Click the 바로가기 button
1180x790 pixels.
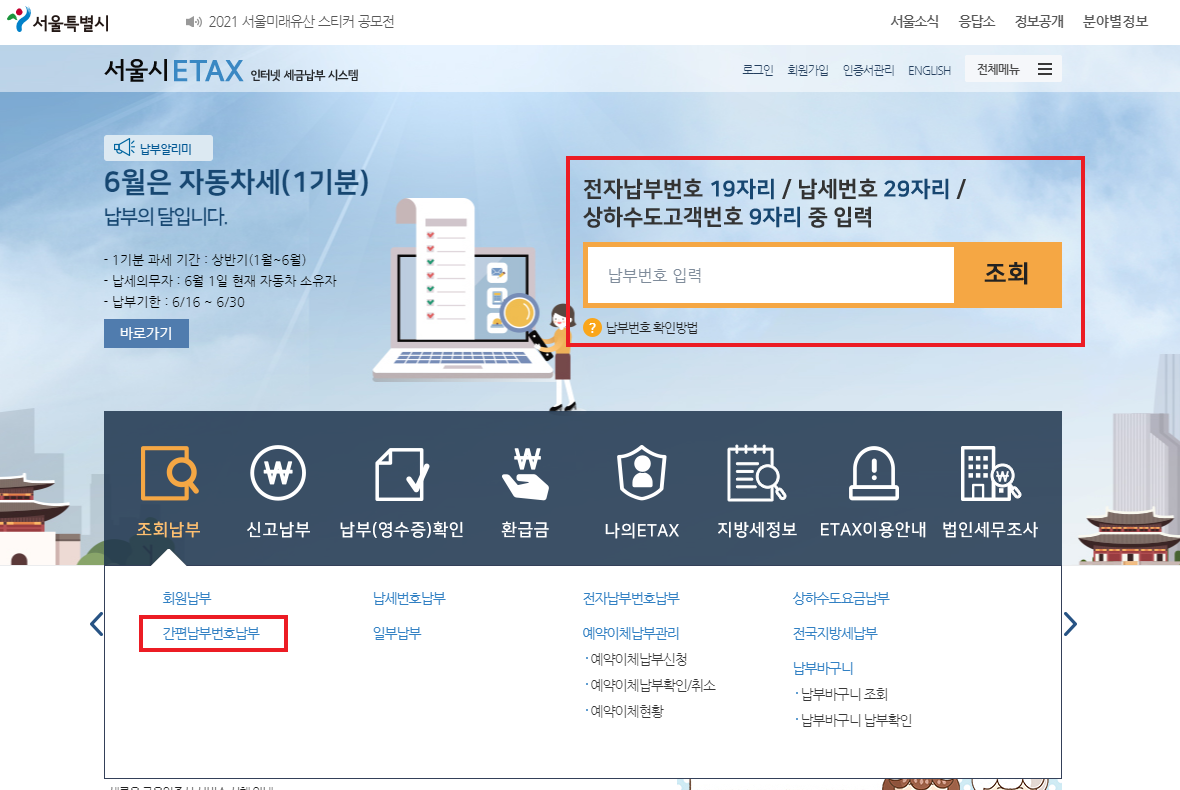pos(146,333)
